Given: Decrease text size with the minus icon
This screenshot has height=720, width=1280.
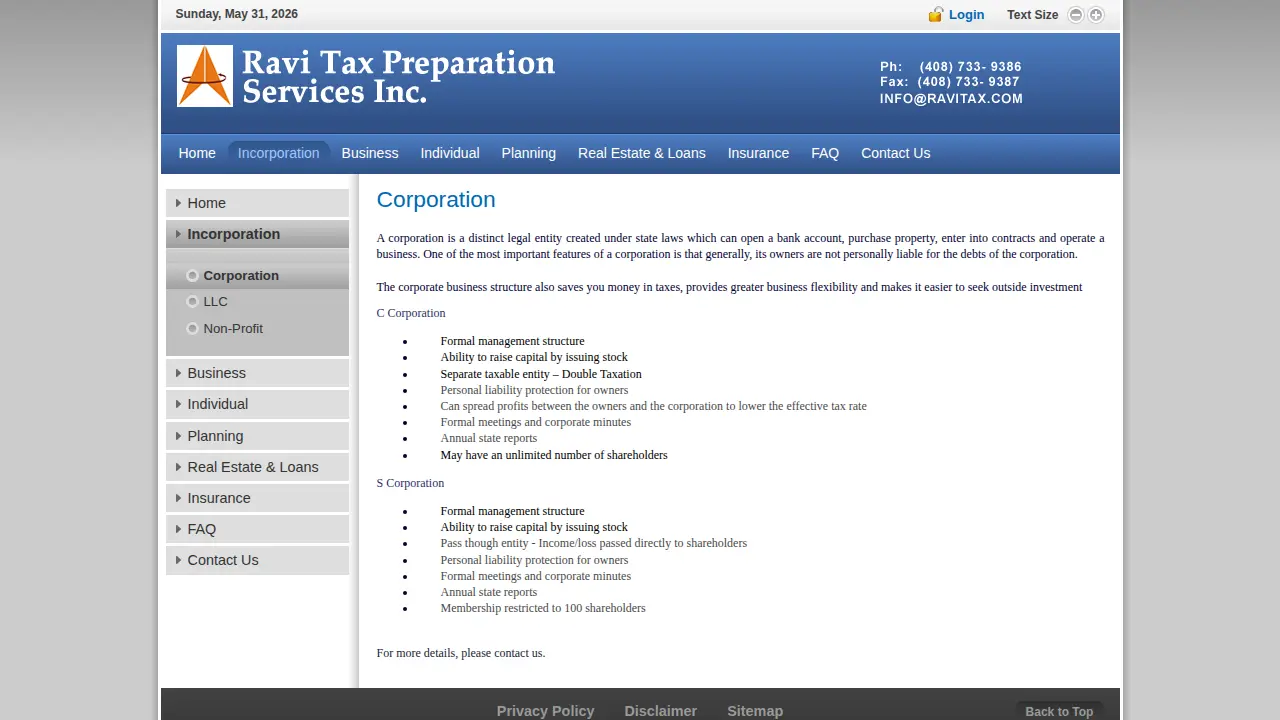Looking at the screenshot, I should point(1076,15).
